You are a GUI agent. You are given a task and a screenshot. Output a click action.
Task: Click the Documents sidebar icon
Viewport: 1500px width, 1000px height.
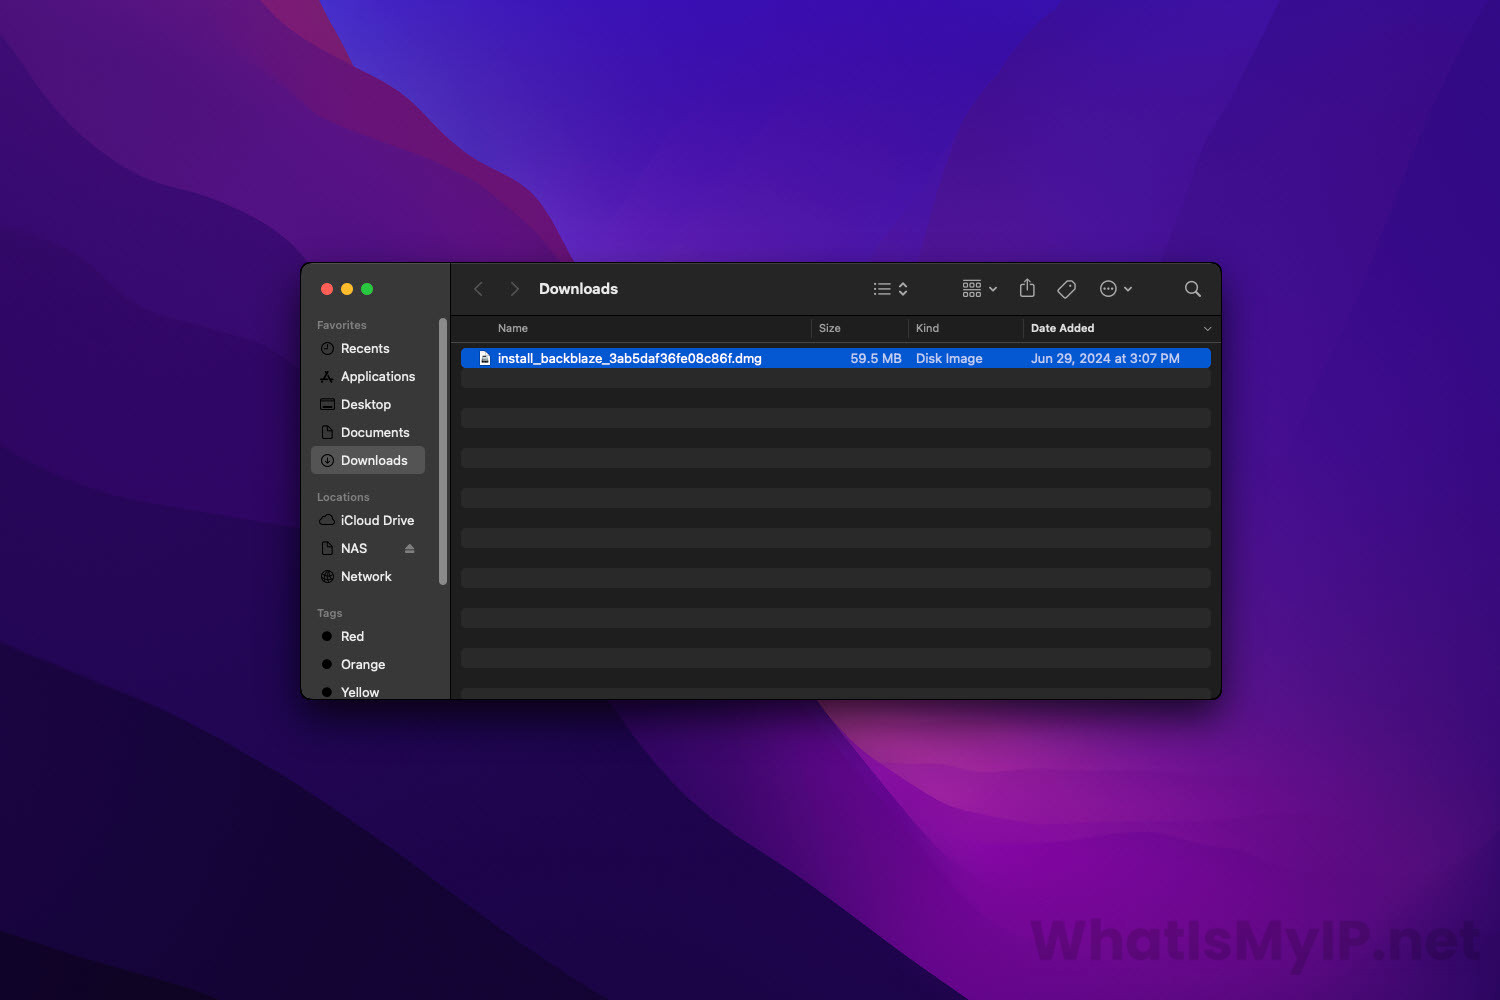327,432
